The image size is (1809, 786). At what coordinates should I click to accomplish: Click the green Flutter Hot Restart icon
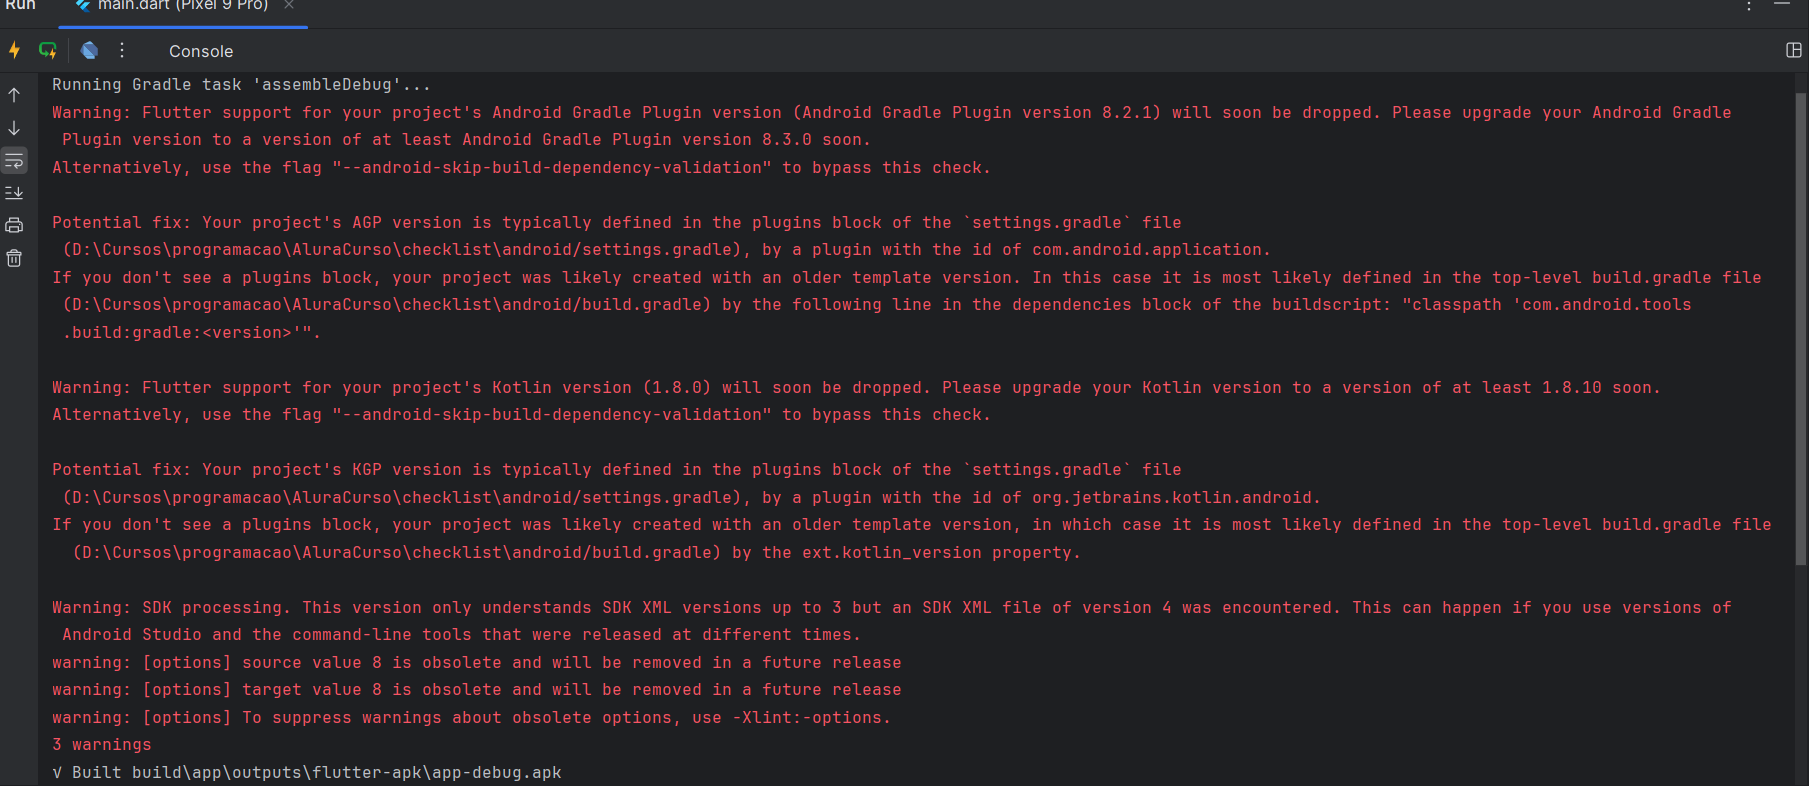(47, 50)
